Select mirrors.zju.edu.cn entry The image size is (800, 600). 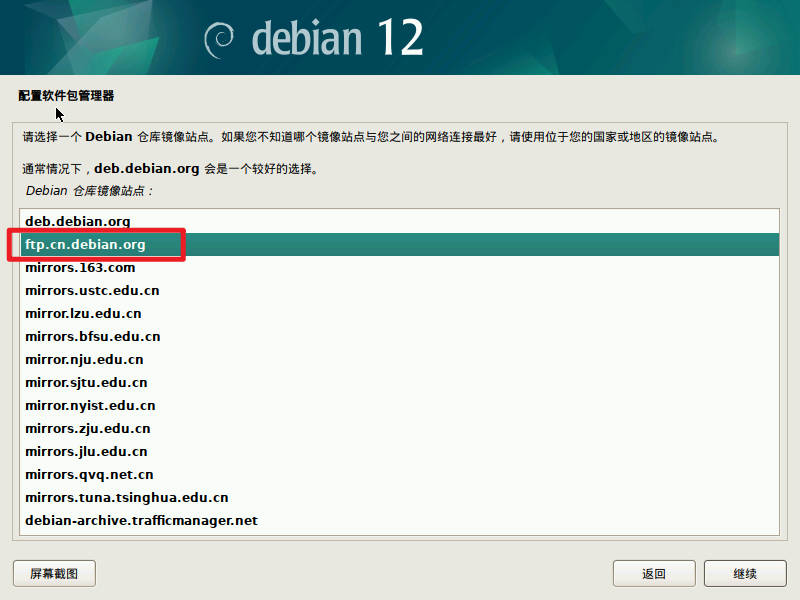click(x=399, y=428)
